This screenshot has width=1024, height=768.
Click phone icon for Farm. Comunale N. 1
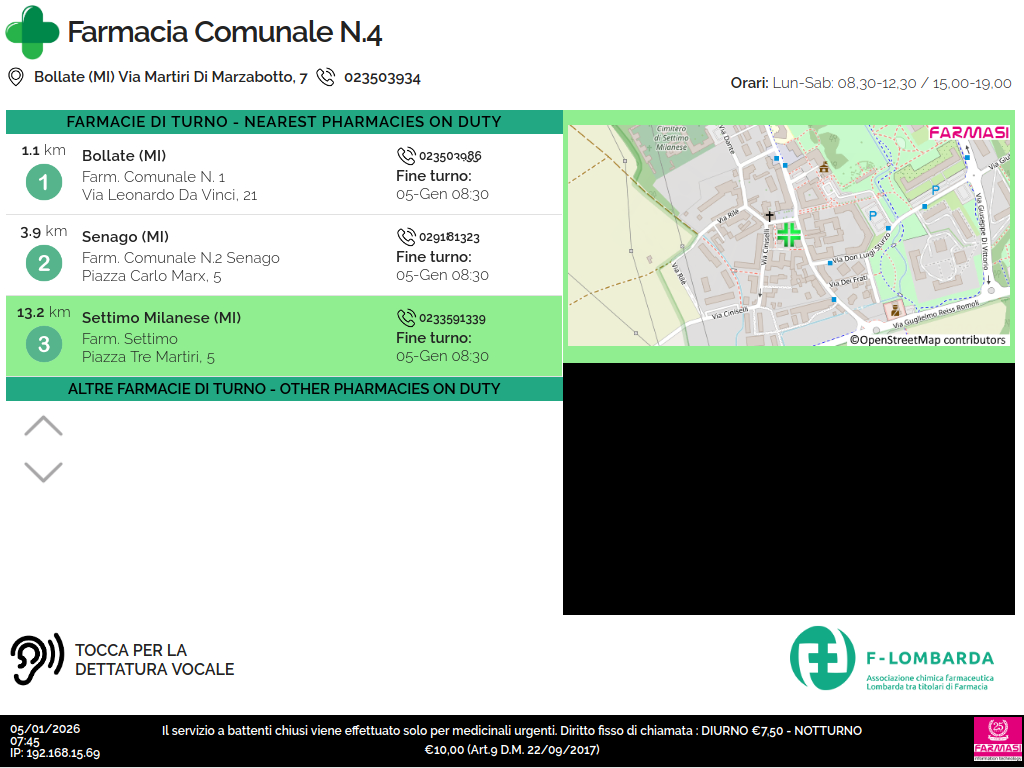406,156
